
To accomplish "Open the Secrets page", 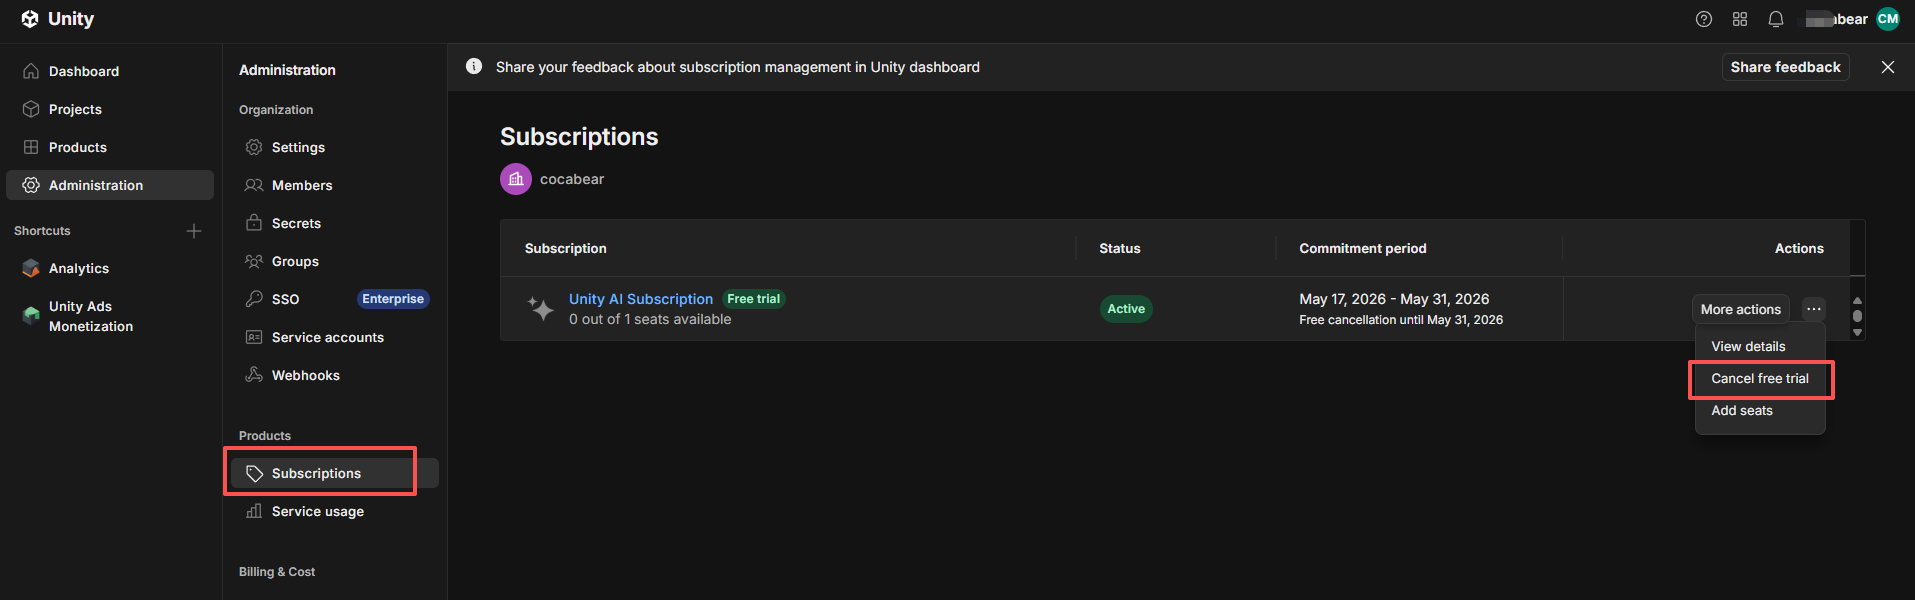I will [x=334, y=223].
